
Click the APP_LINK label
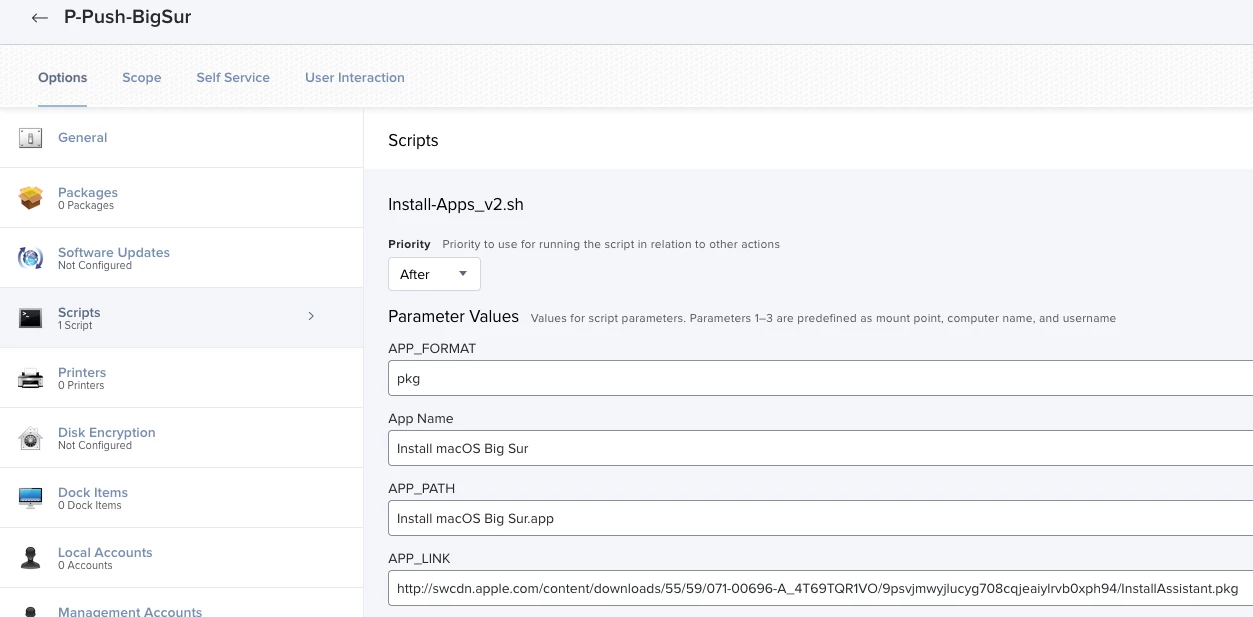tap(419, 558)
